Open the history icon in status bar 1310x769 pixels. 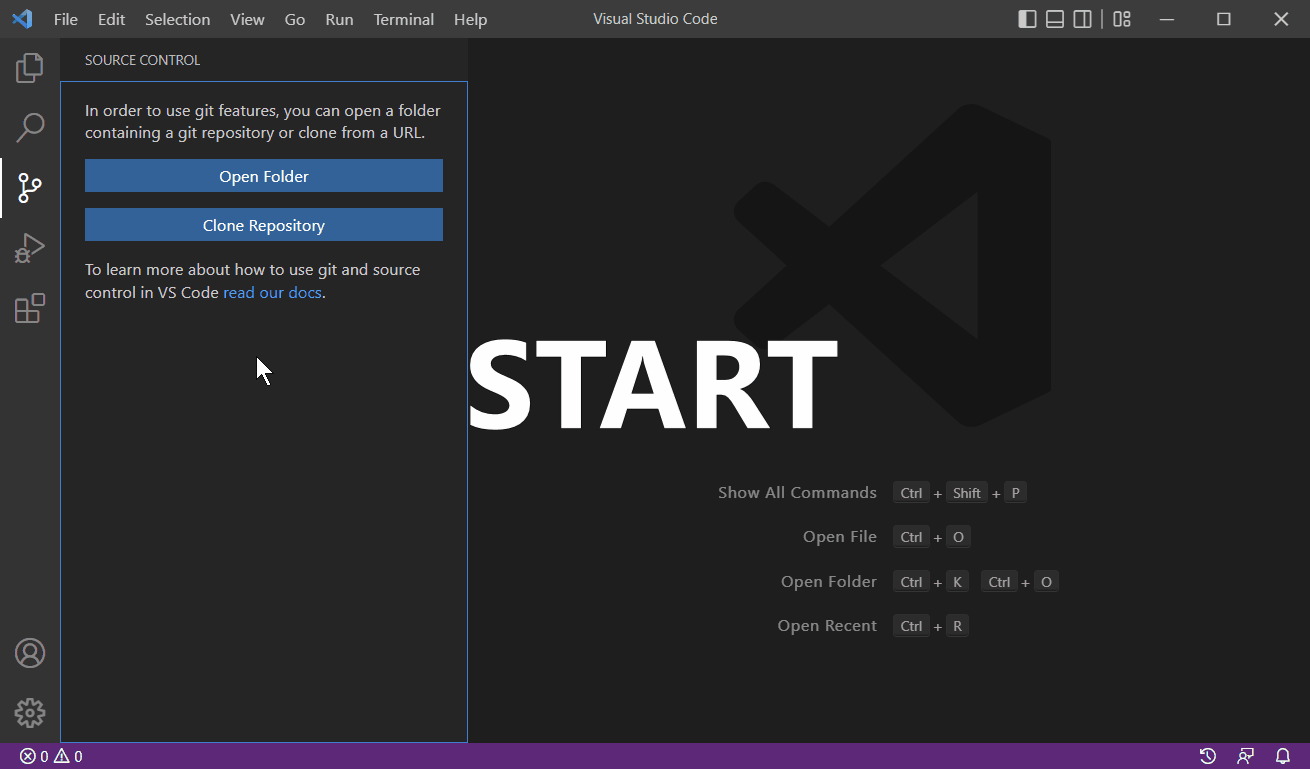tap(1208, 756)
